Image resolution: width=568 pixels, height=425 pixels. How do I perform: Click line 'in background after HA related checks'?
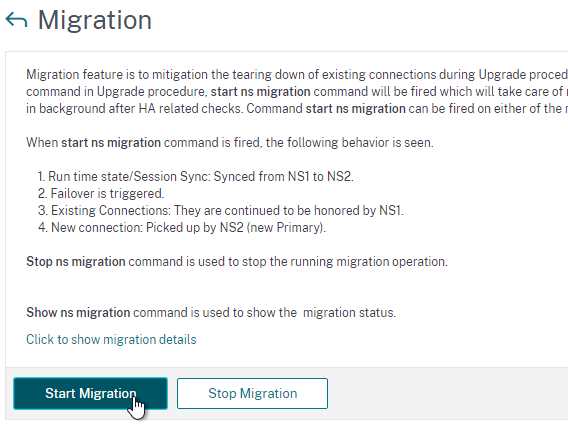point(297,109)
